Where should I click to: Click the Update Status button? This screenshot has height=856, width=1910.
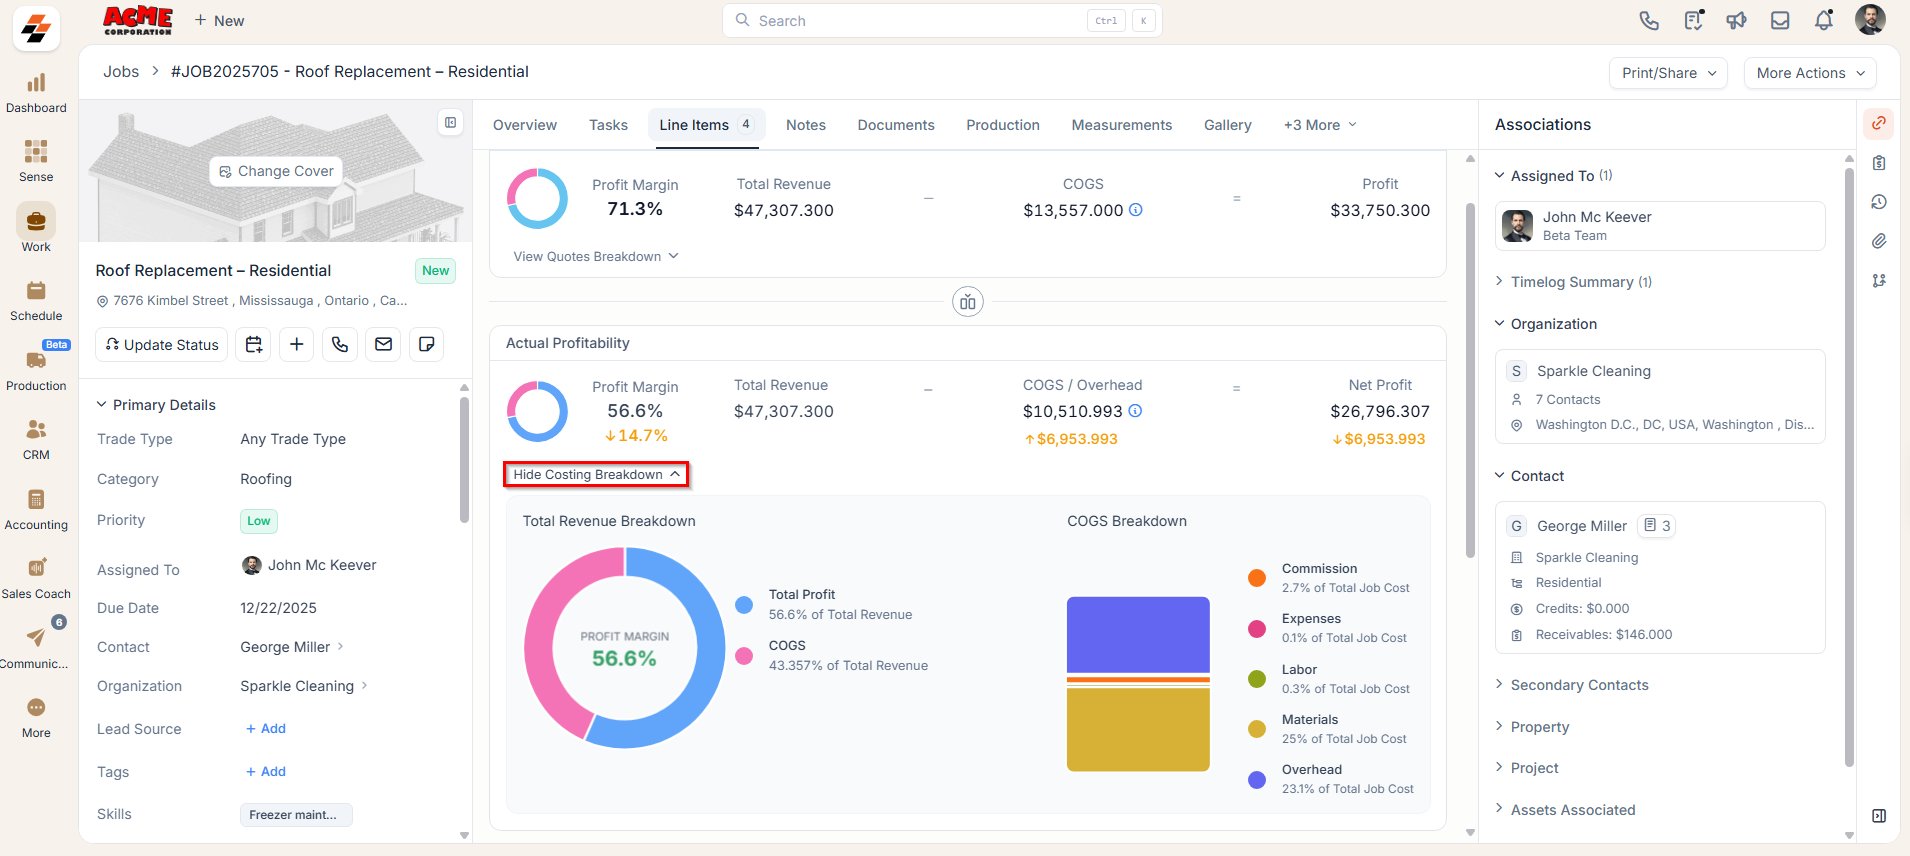162,344
